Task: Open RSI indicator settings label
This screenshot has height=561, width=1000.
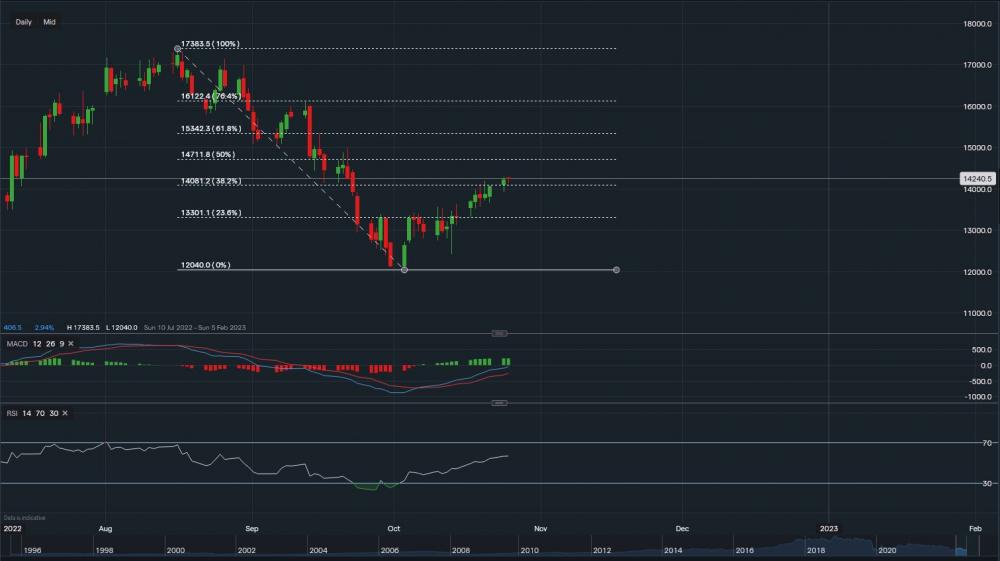Action: tap(13, 412)
